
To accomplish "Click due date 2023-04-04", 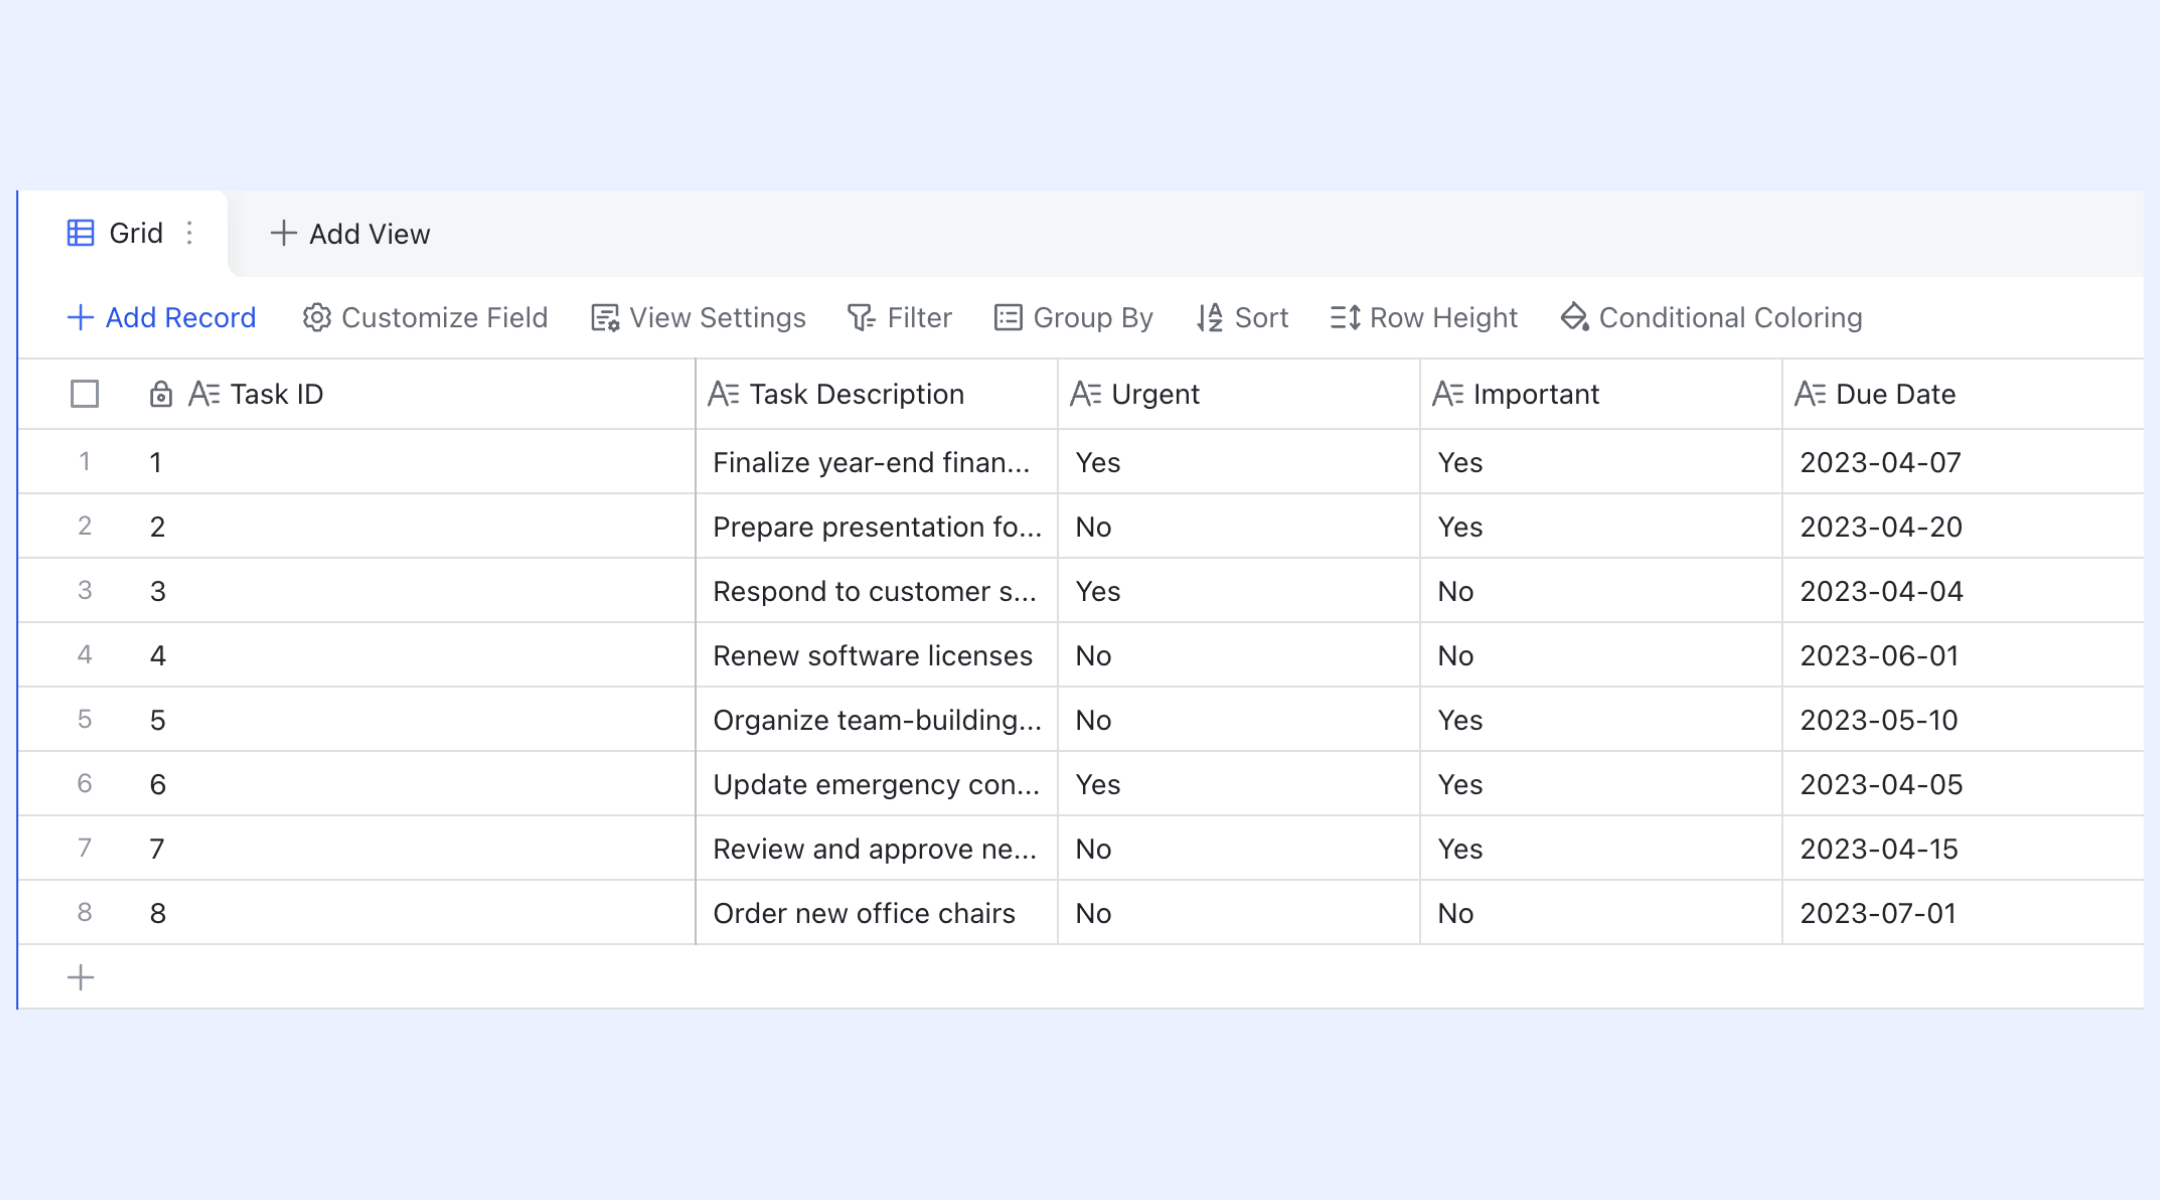I will [x=1963, y=591].
